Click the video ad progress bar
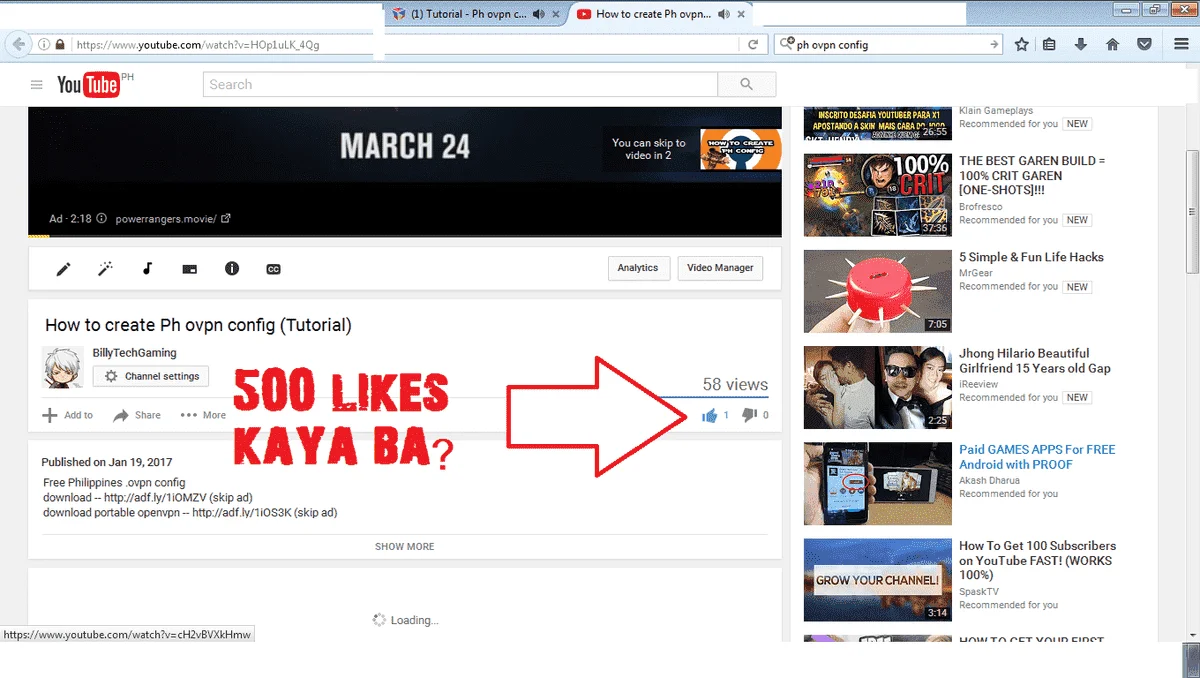The width and height of the screenshot is (1200, 678). pyautogui.click(x=405, y=236)
